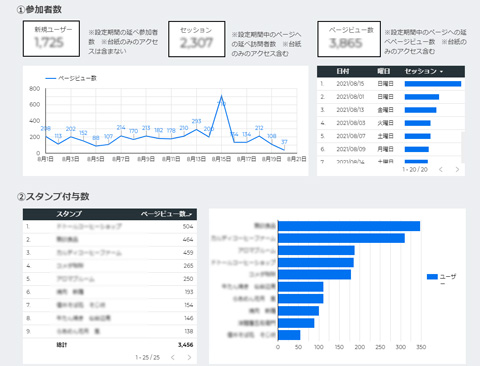Select the 2021/08/15 row session bar

(x=433, y=84)
